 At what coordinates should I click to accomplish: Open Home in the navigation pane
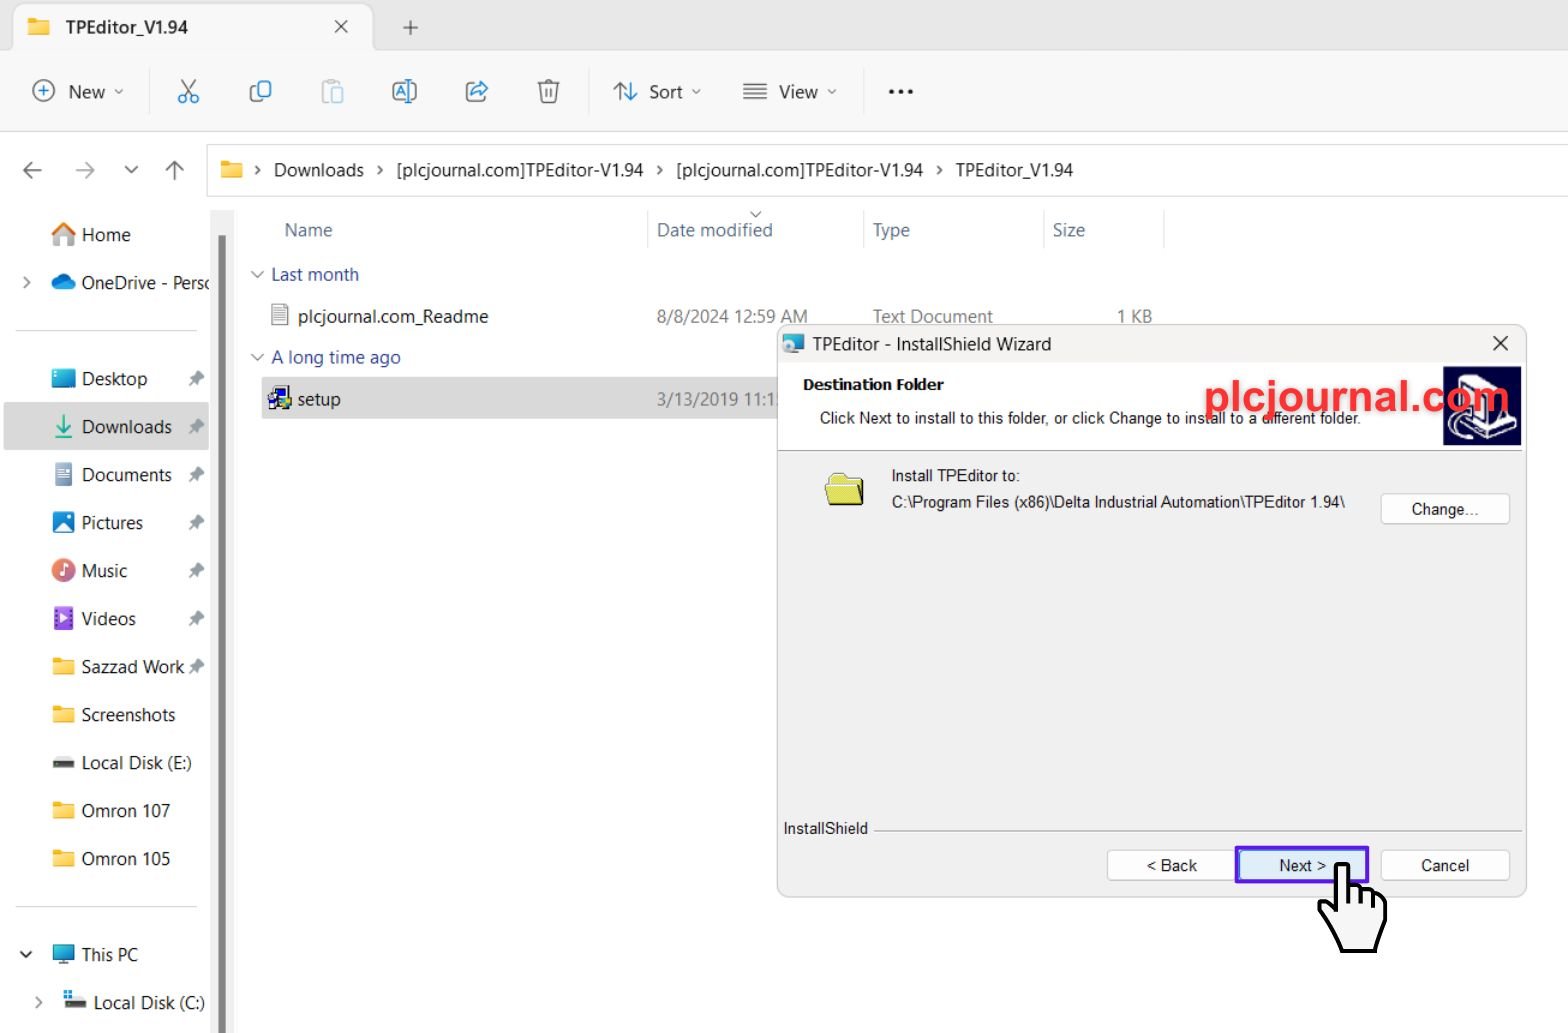point(106,234)
